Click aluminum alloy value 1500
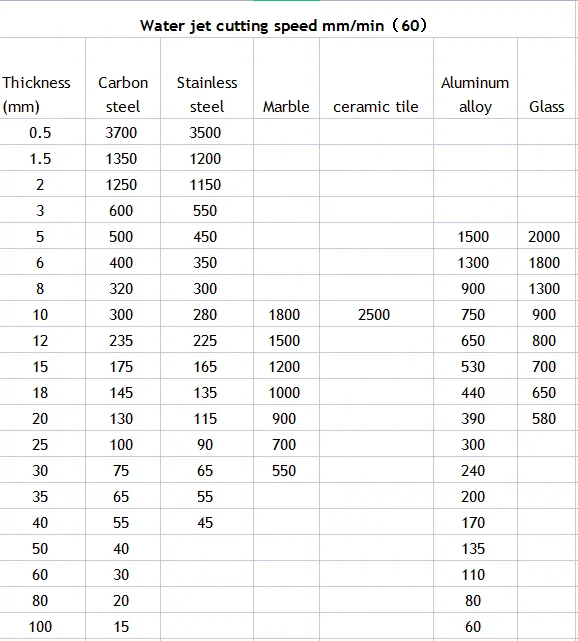This screenshot has width=578, height=641. point(473,237)
